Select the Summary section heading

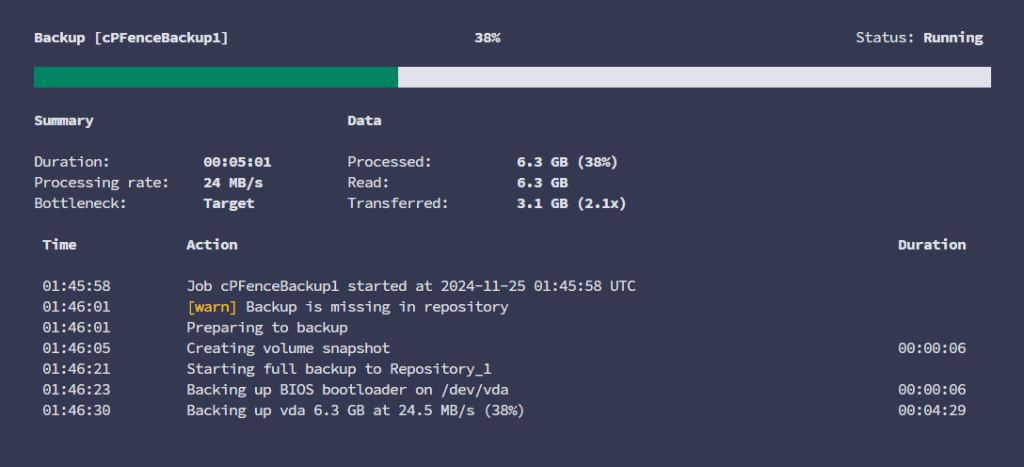[x=64, y=121]
